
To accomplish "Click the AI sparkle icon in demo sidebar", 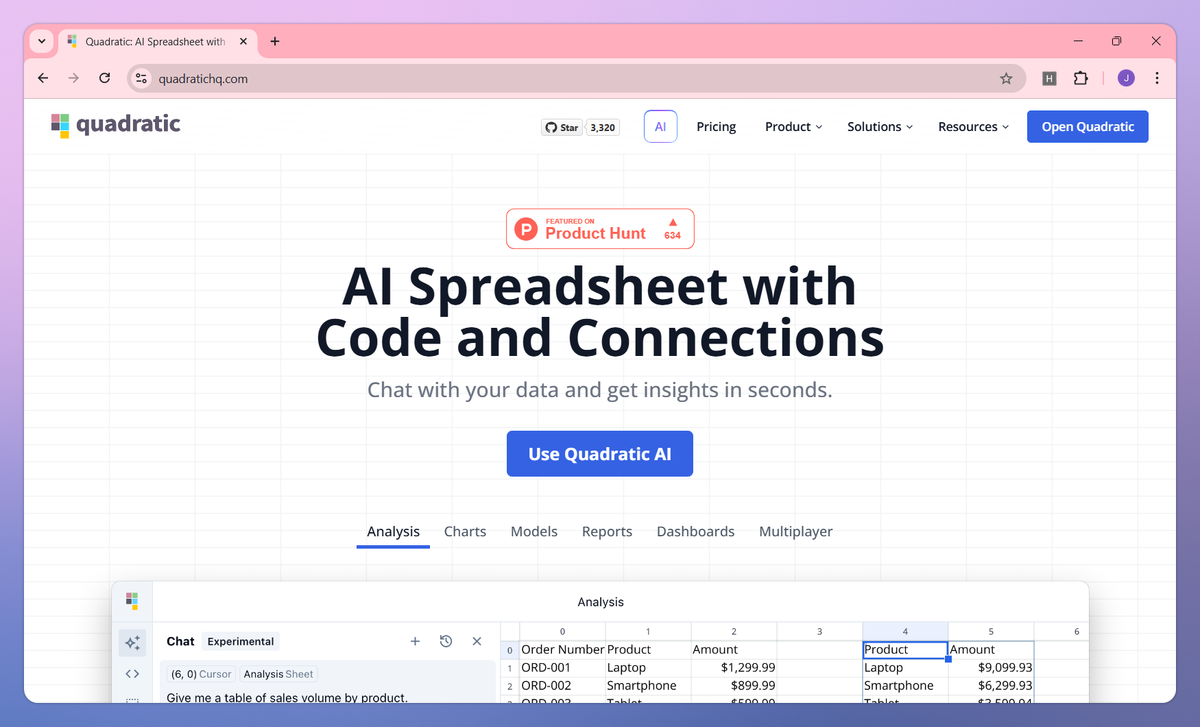I will click(132, 642).
